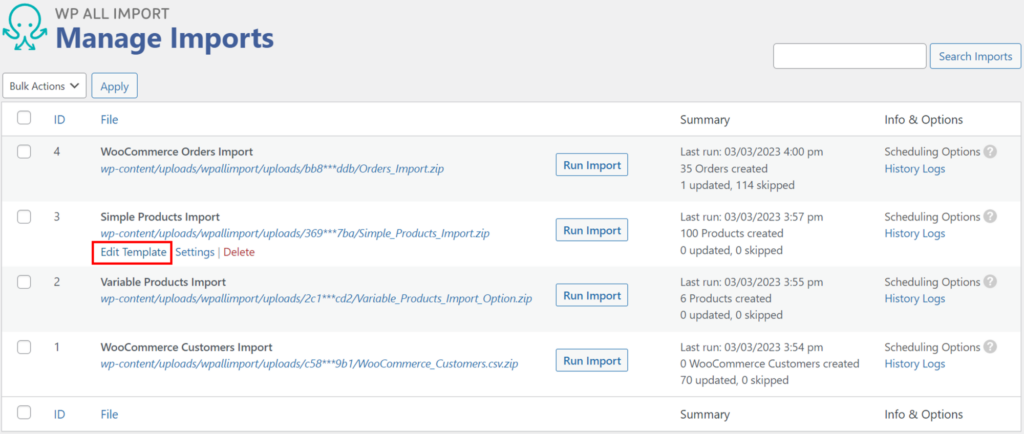Screen dimensions: 1024x434
Task: Open History Logs for WooCommerce Customers Import
Action: pos(914,364)
